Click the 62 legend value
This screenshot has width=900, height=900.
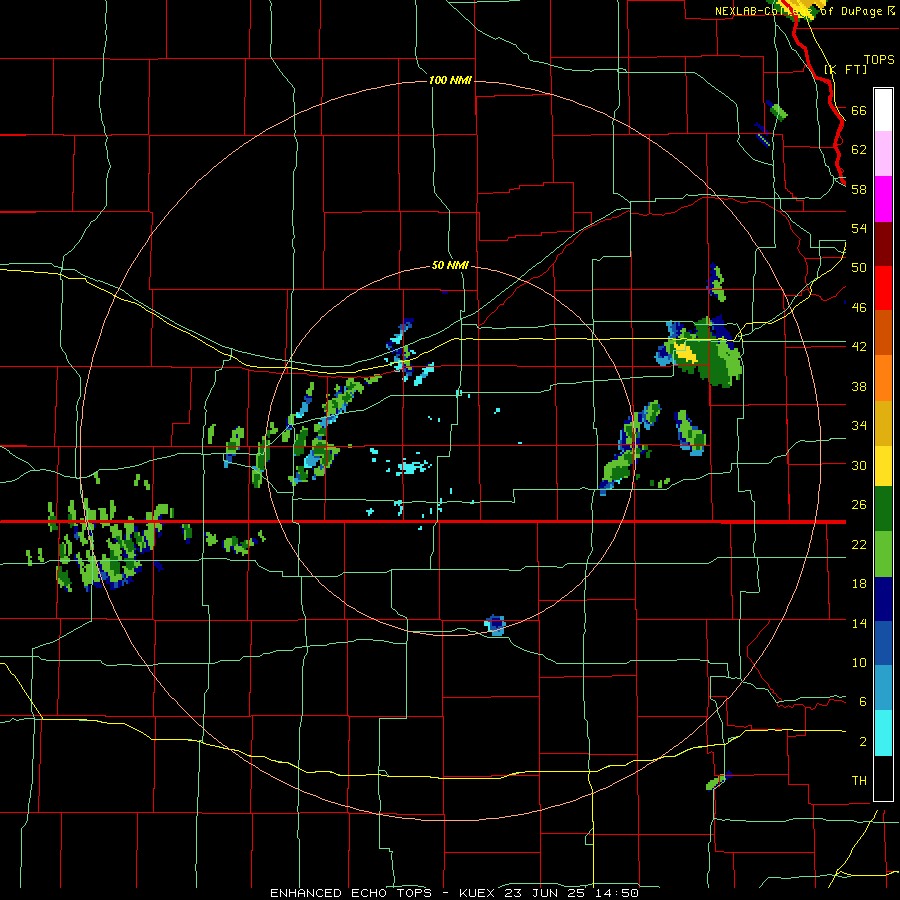tap(859, 149)
